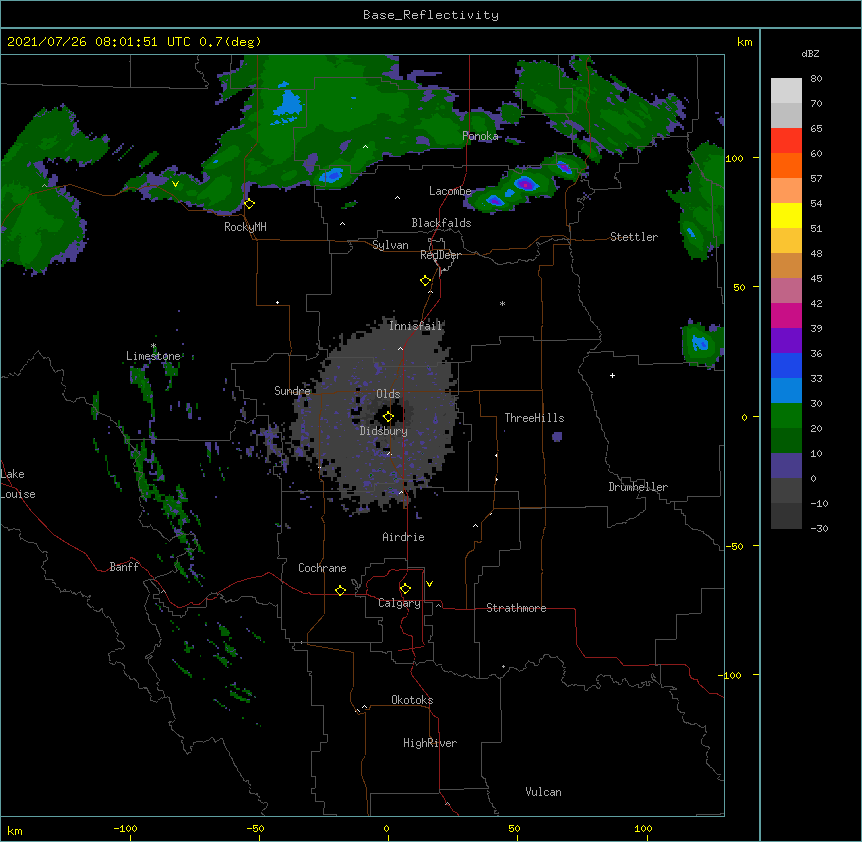Image resolution: width=862 pixels, height=842 pixels.
Task: Click the Lake Louise label
Action: [16, 484]
